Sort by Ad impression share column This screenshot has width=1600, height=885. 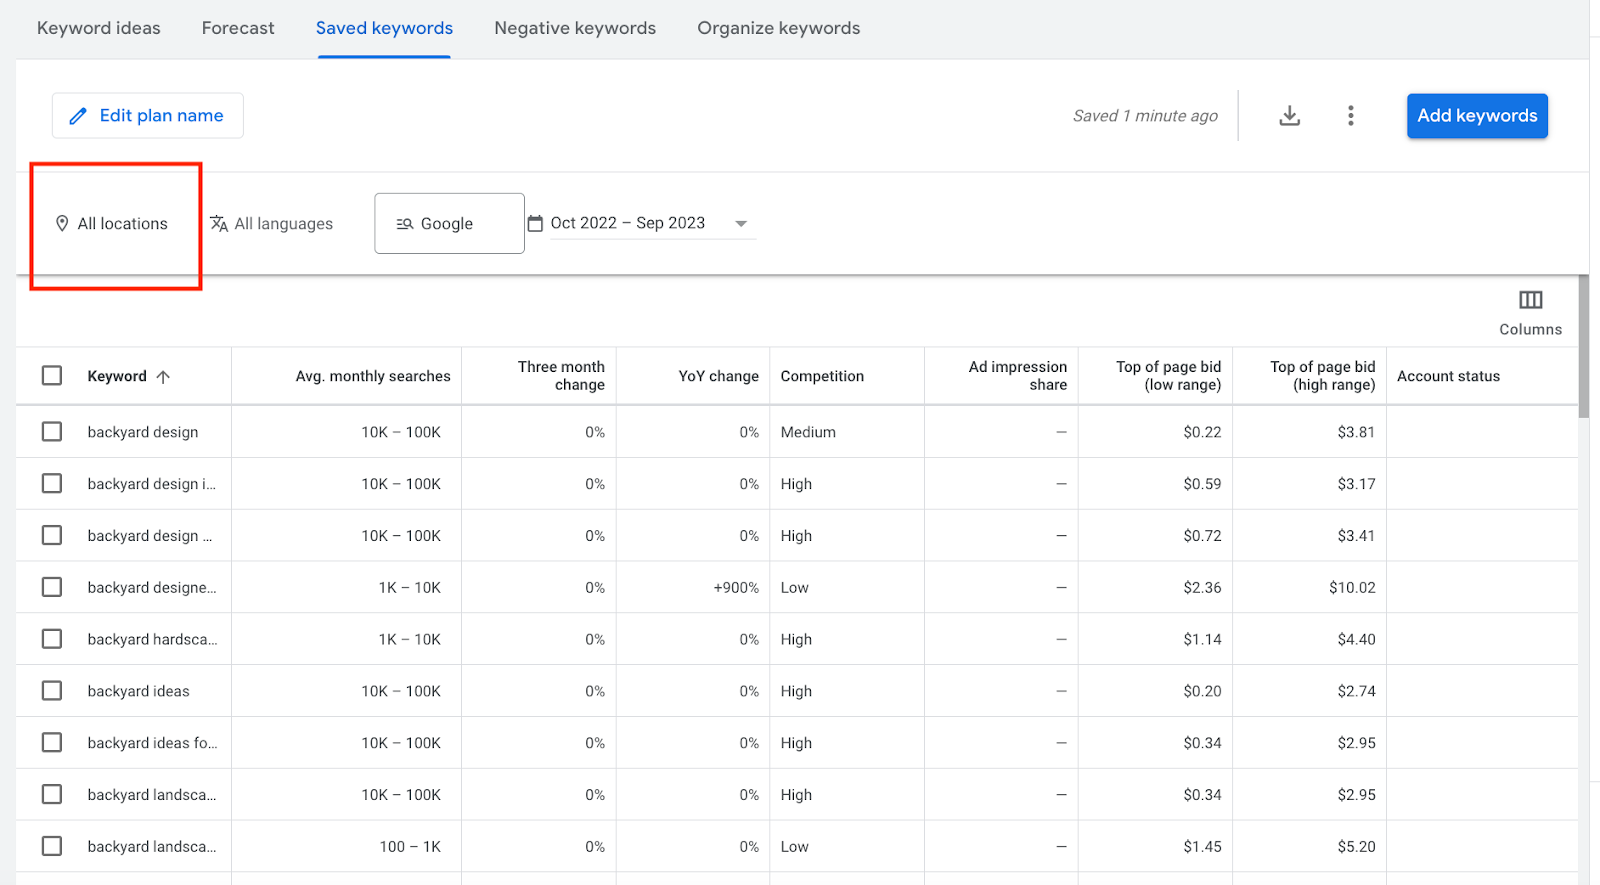click(x=1018, y=376)
